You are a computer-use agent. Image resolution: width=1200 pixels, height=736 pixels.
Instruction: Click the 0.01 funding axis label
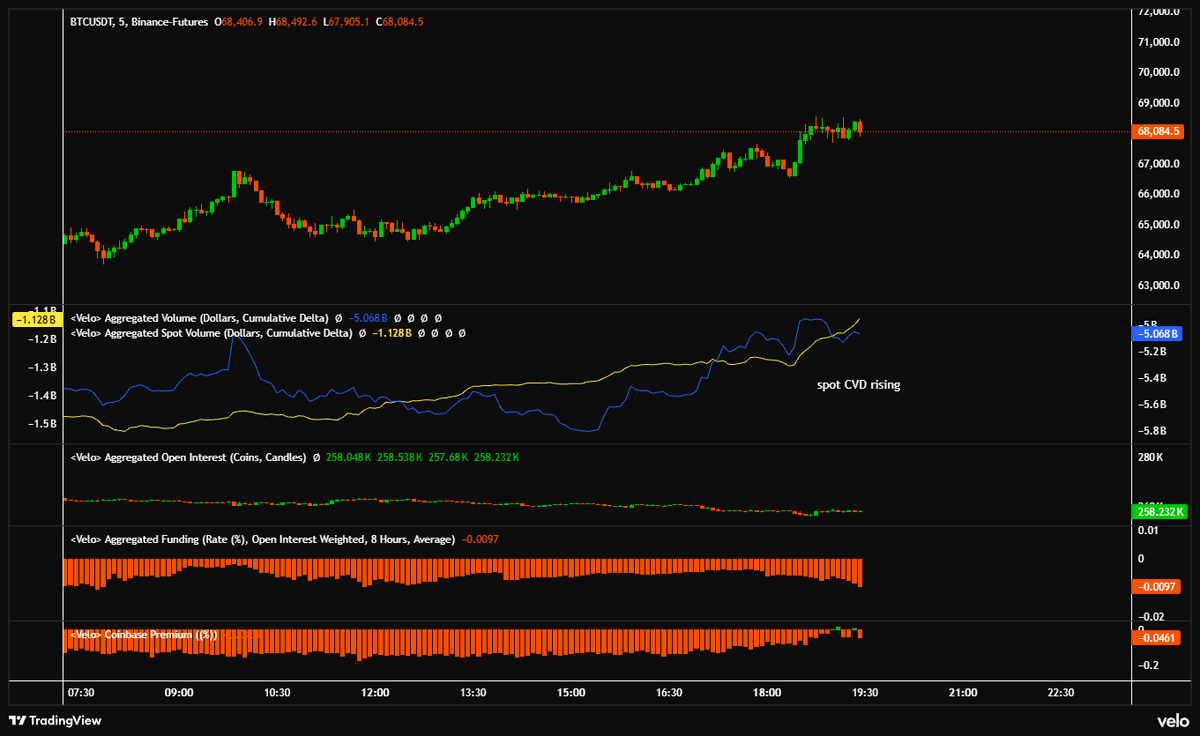(x=1149, y=529)
